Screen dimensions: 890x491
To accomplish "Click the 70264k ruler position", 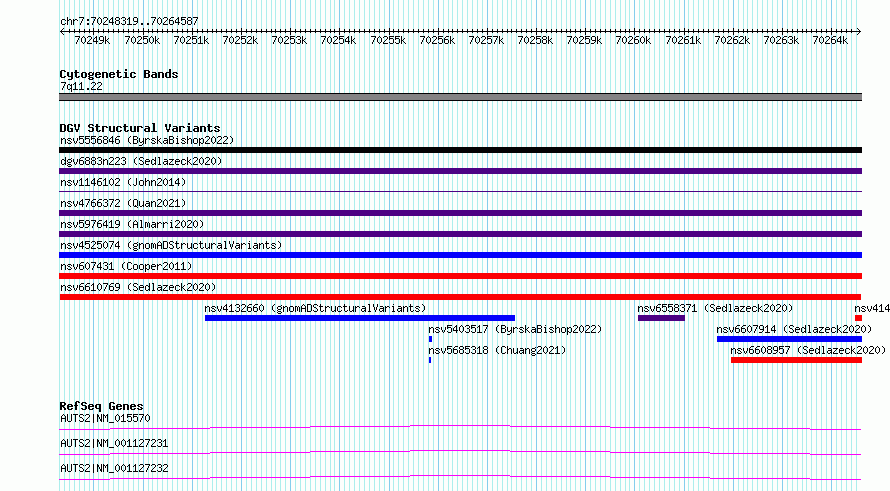I will 830,40.
